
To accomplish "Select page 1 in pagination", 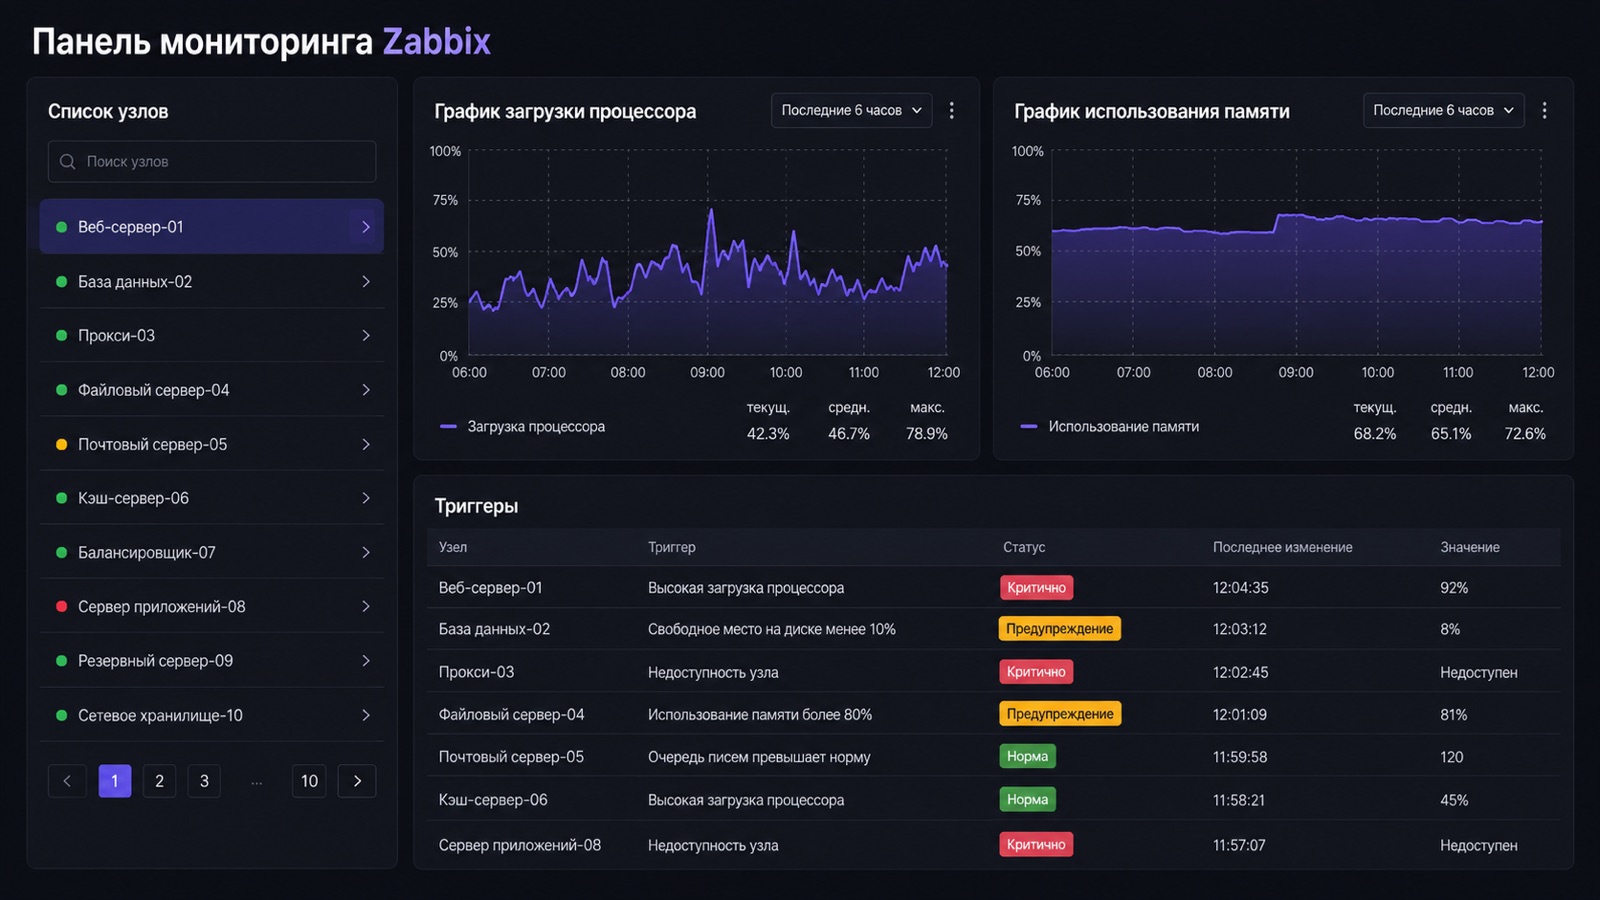I will tap(115, 781).
